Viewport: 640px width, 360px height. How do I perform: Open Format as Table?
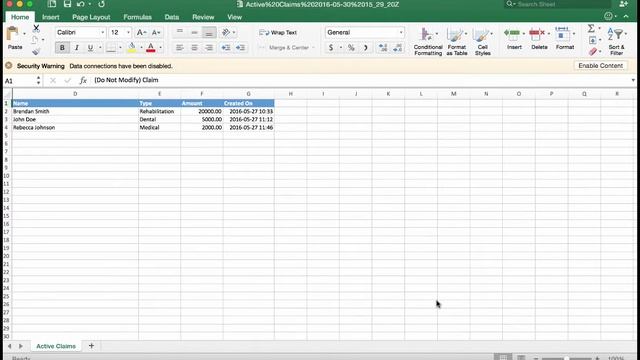[x=456, y=42]
